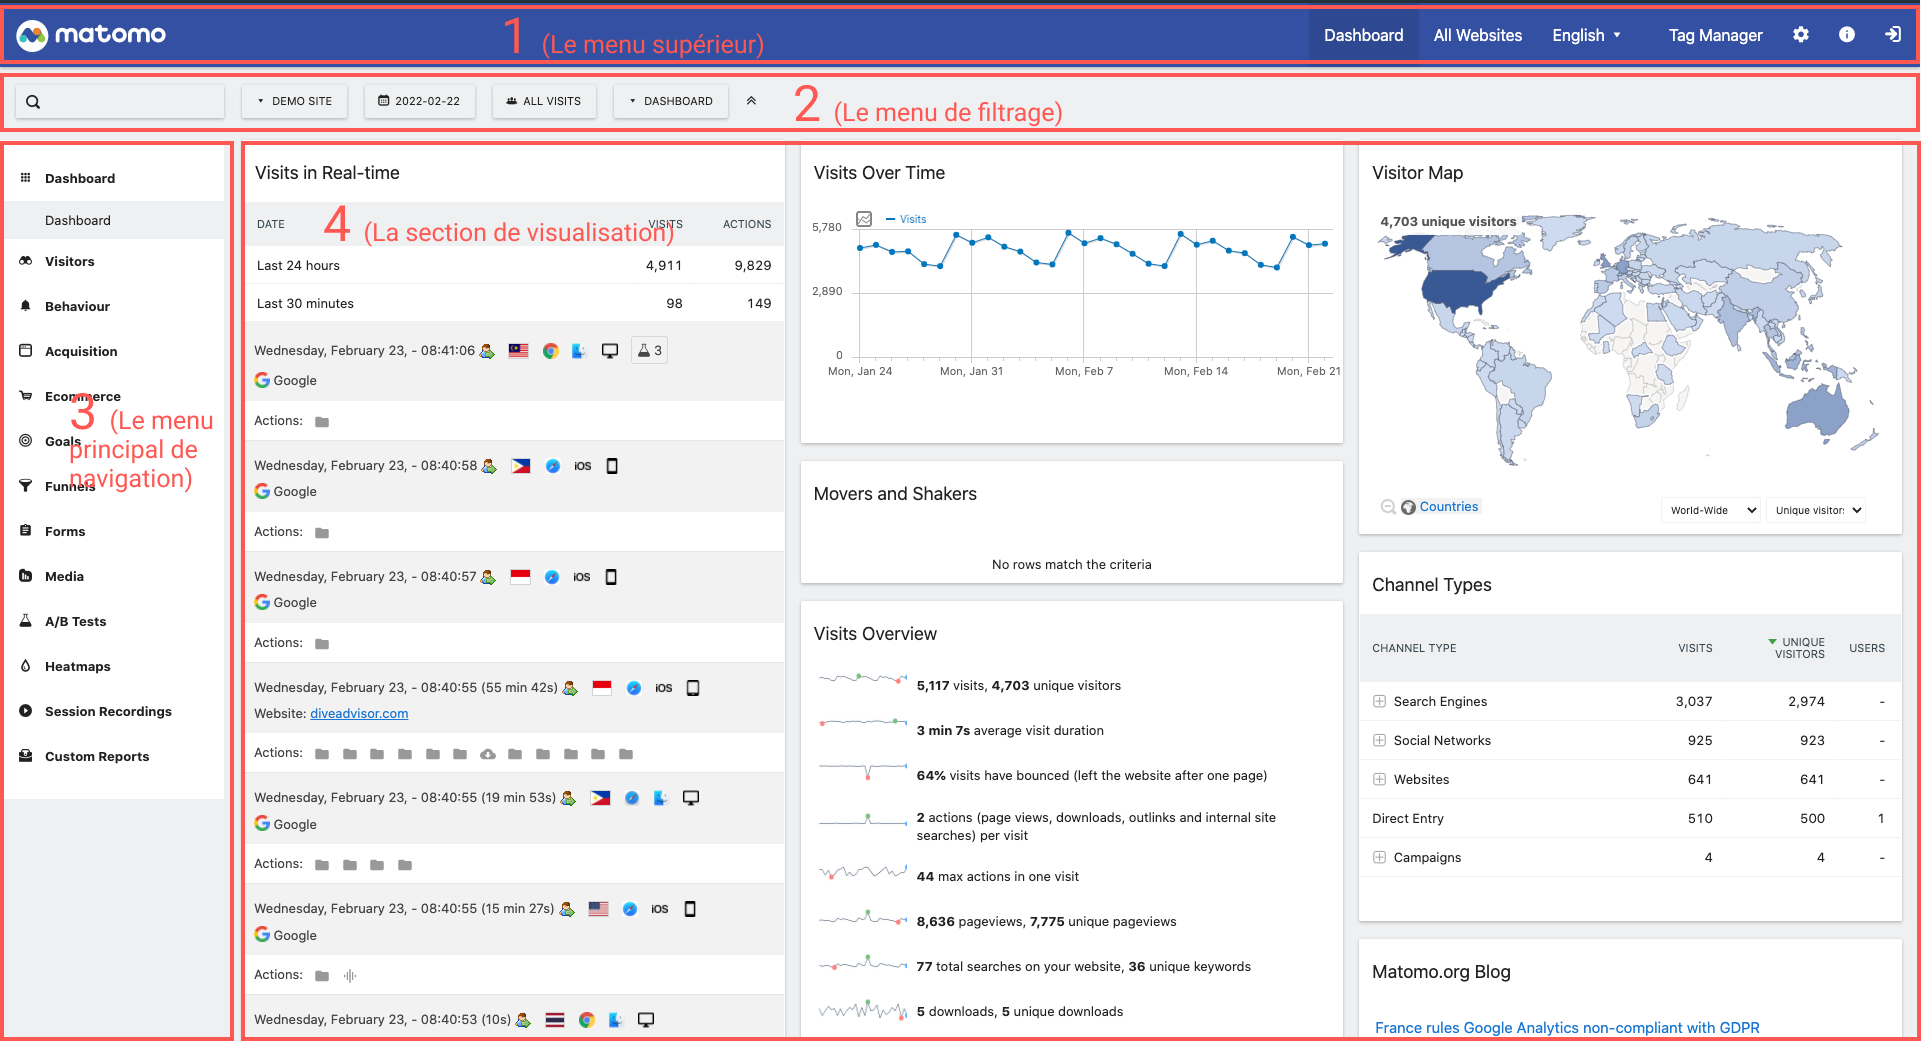The height and width of the screenshot is (1041, 1921).
Task: Open the DEMO SITE selector
Action: tap(294, 100)
